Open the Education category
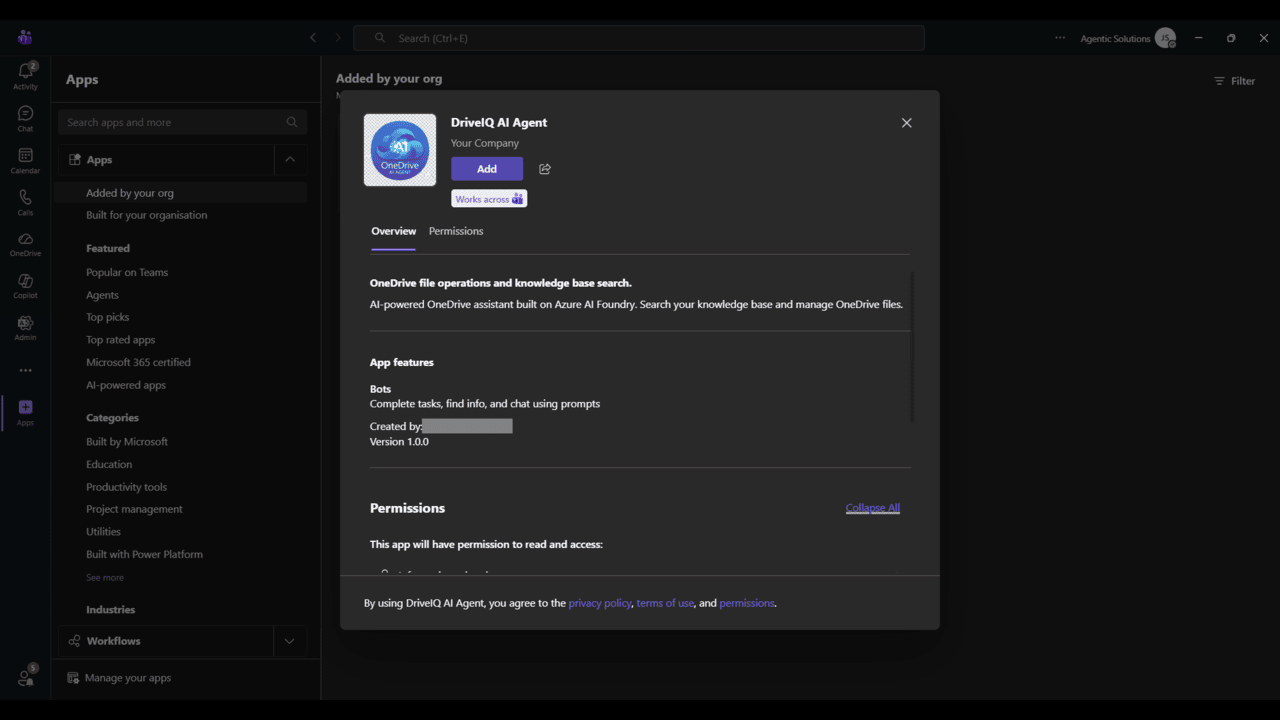1280x720 pixels. tap(109, 464)
